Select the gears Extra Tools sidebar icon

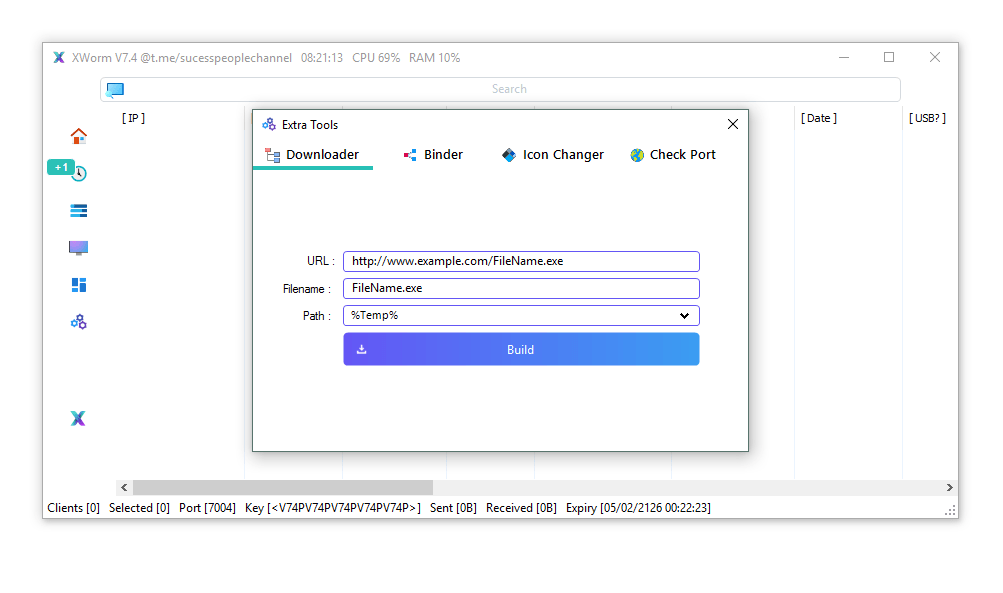(78, 321)
